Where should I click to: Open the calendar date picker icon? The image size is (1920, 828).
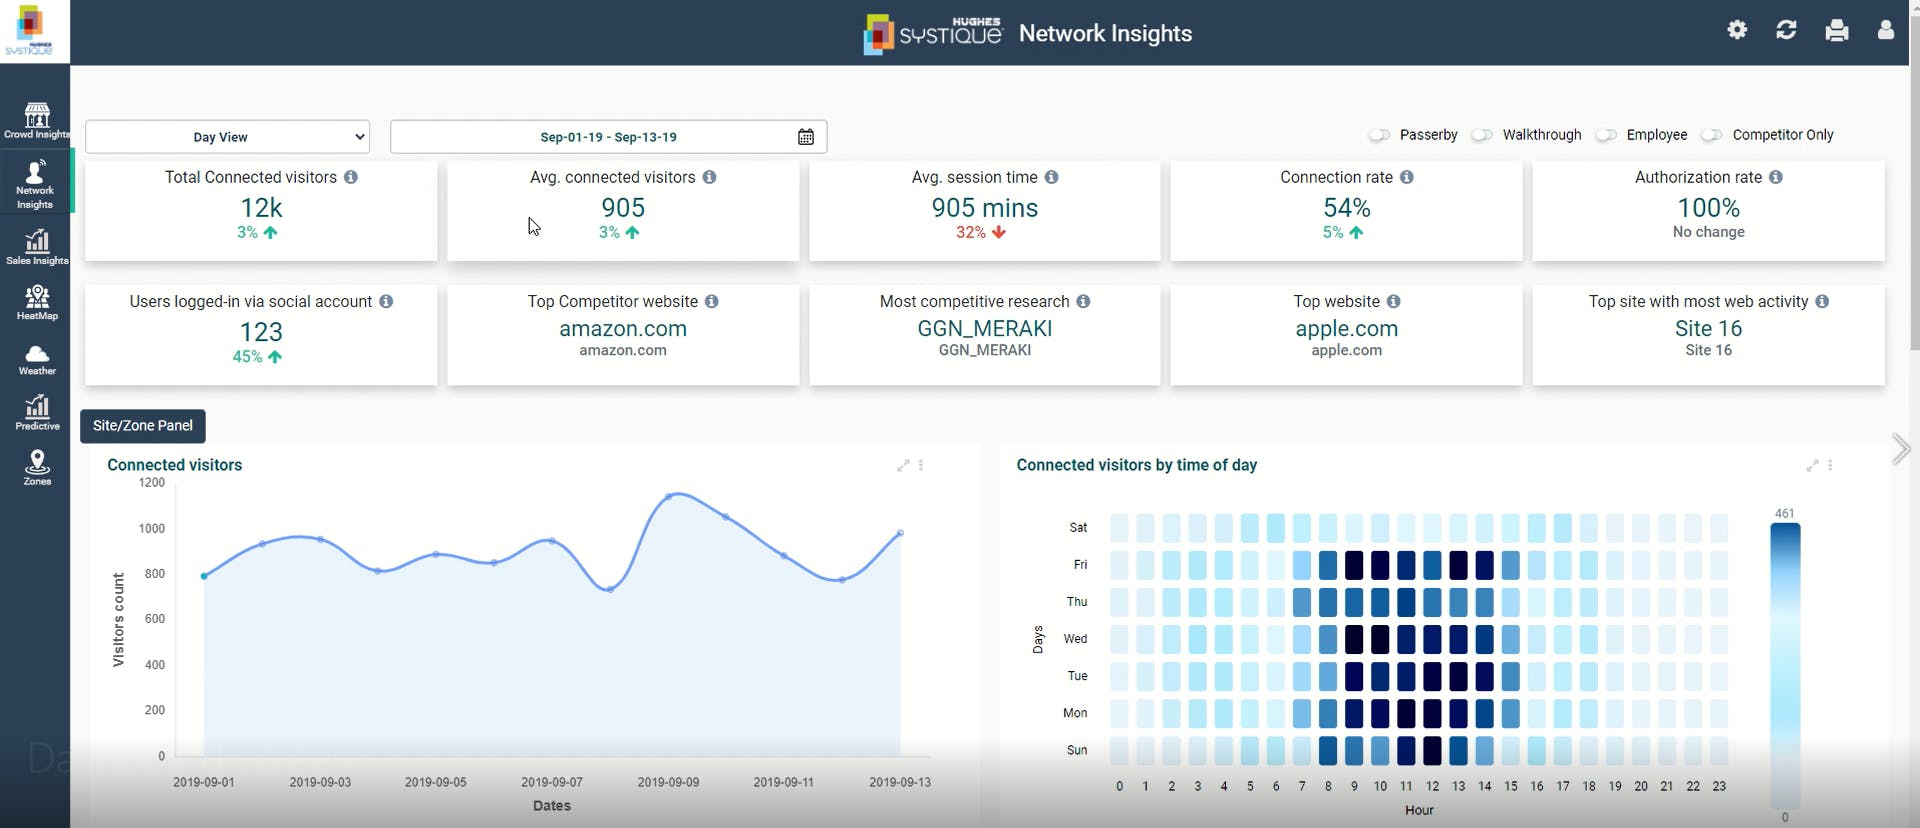(805, 137)
